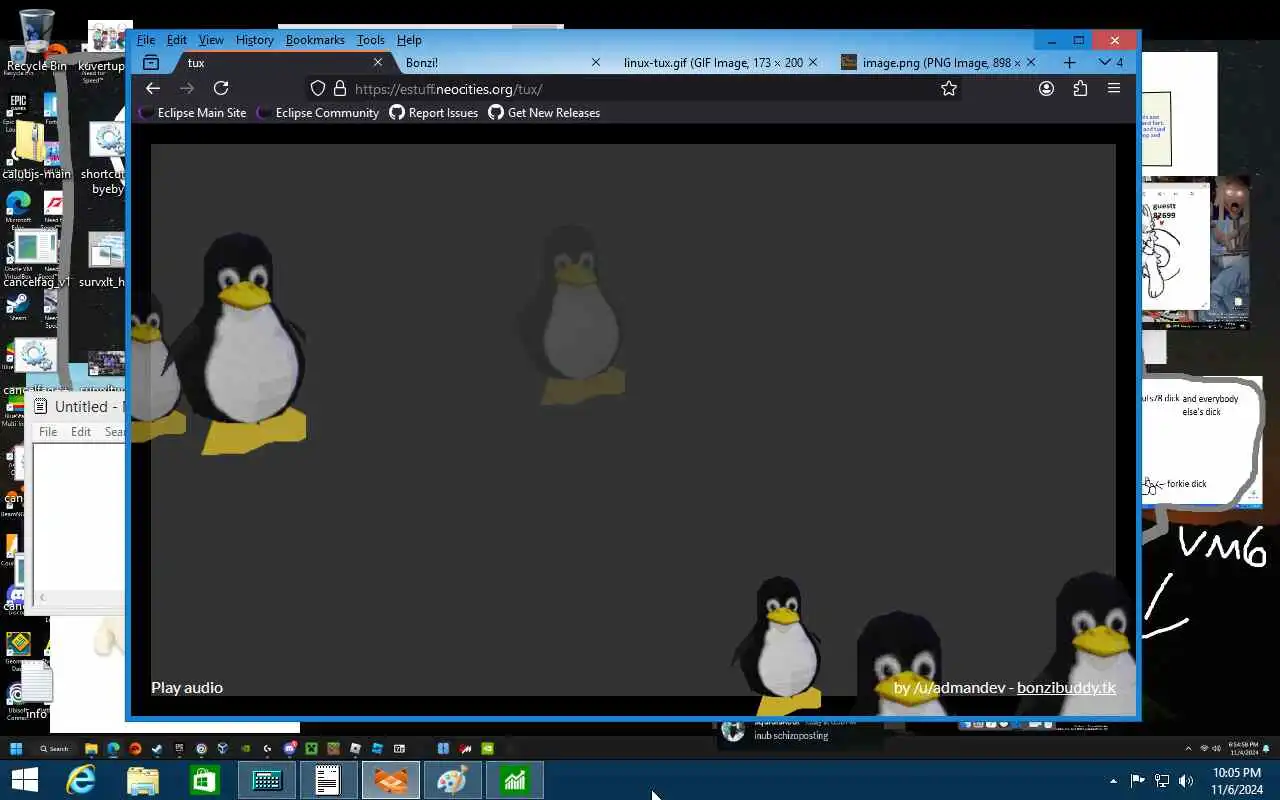
Task: Reload the tux page
Action: pyautogui.click(x=221, y=88)
